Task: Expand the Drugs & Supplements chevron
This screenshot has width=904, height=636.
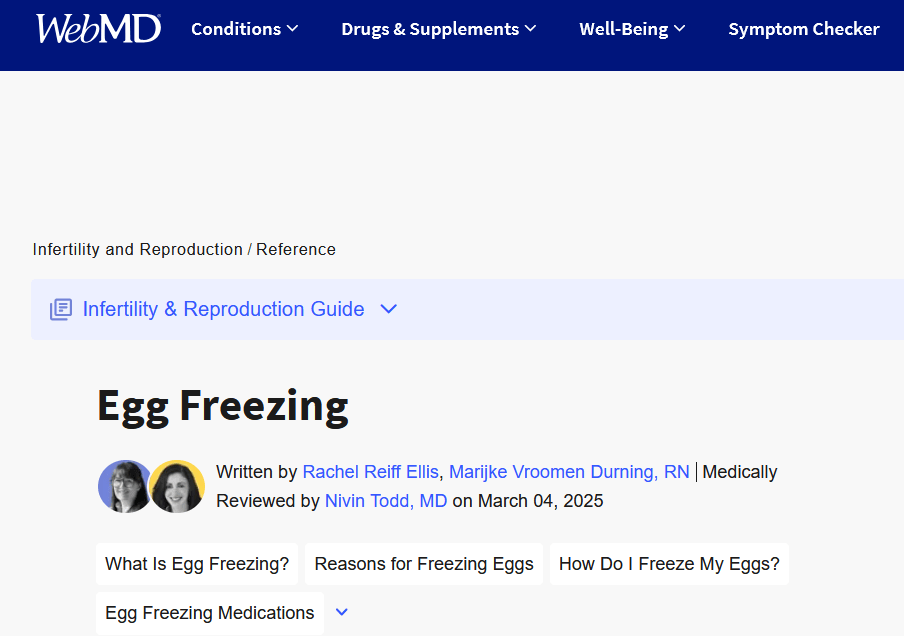Action: pos(531,28)
